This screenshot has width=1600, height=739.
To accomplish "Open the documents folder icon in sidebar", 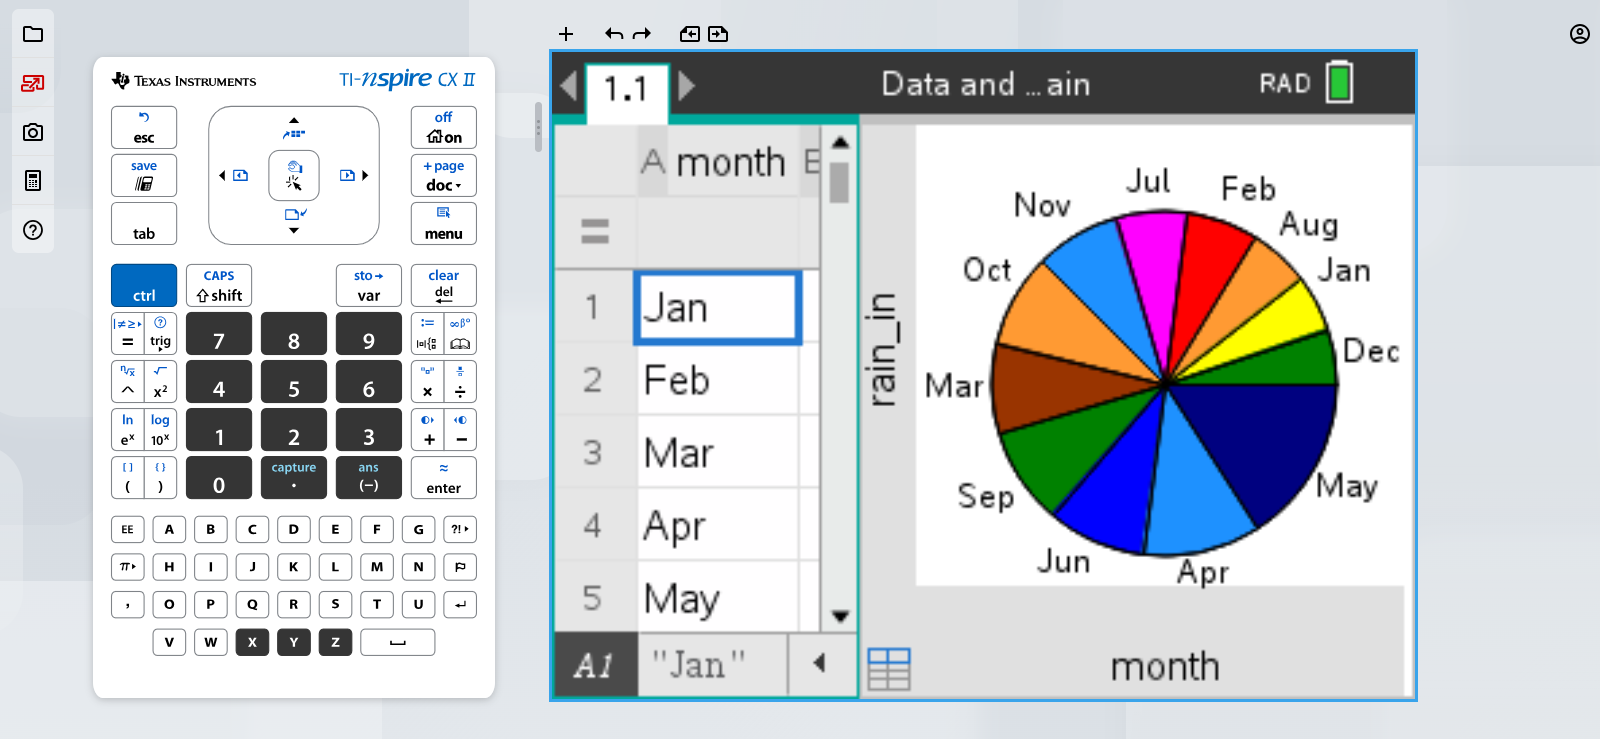I will [x=33, y=34].
